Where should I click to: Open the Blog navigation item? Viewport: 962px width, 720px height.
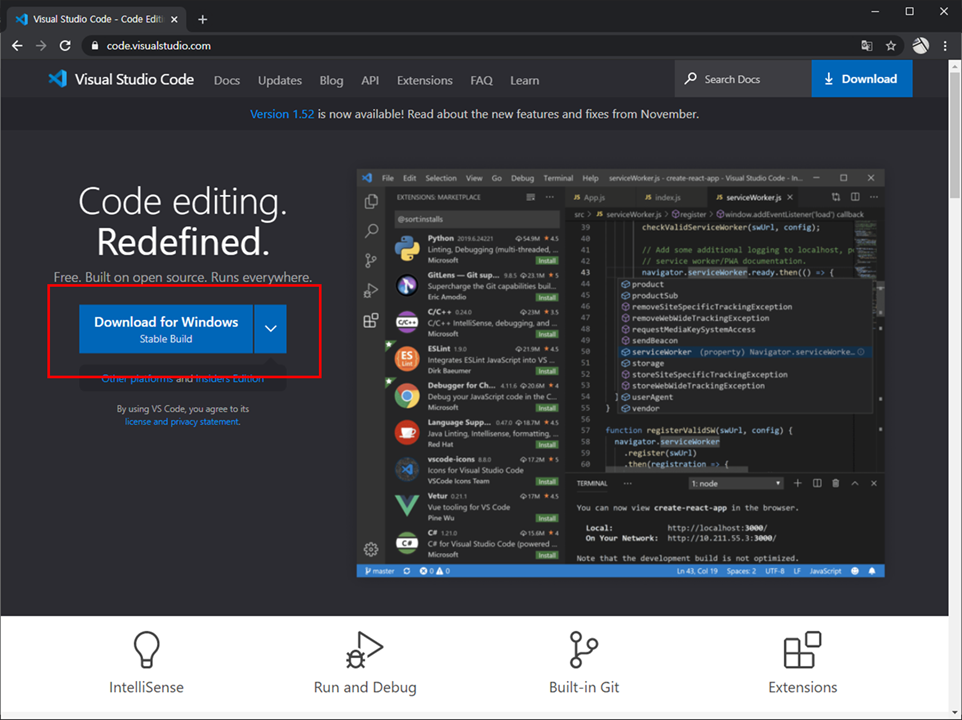coord(331,80)
